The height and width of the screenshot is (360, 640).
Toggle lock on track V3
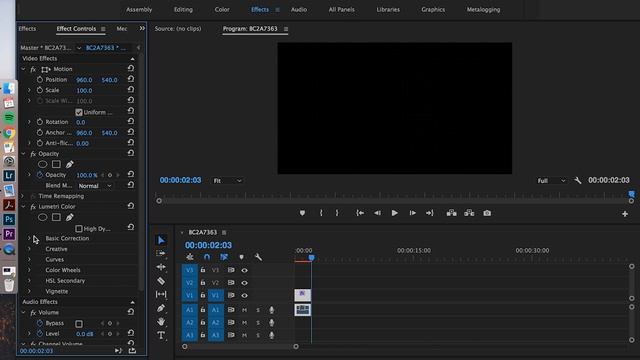pos(203,270)
